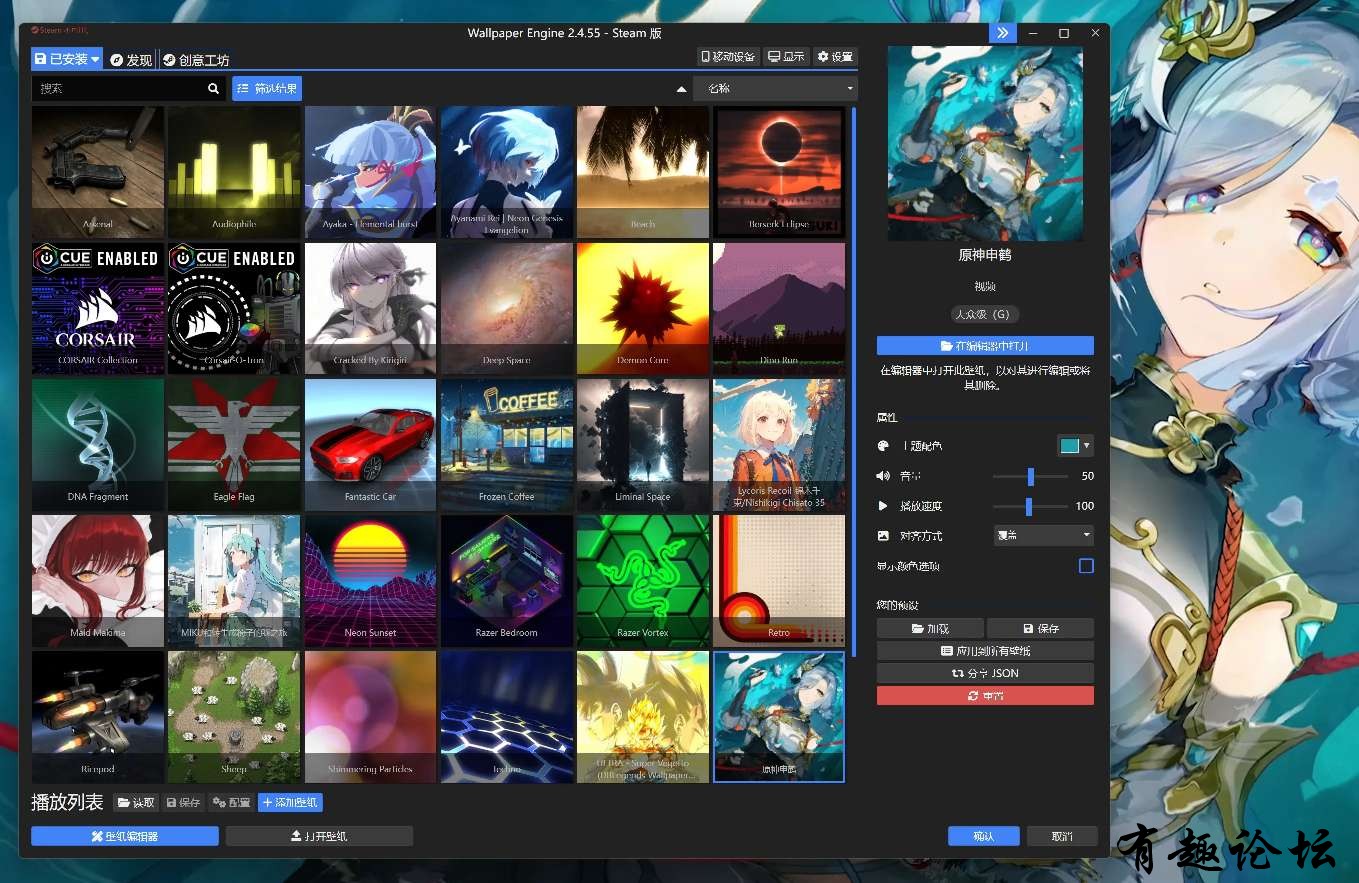Click the large 原神申鹤 preview image
The width and height of the screenshot is (1359, 883).
(x=985, y=143)
